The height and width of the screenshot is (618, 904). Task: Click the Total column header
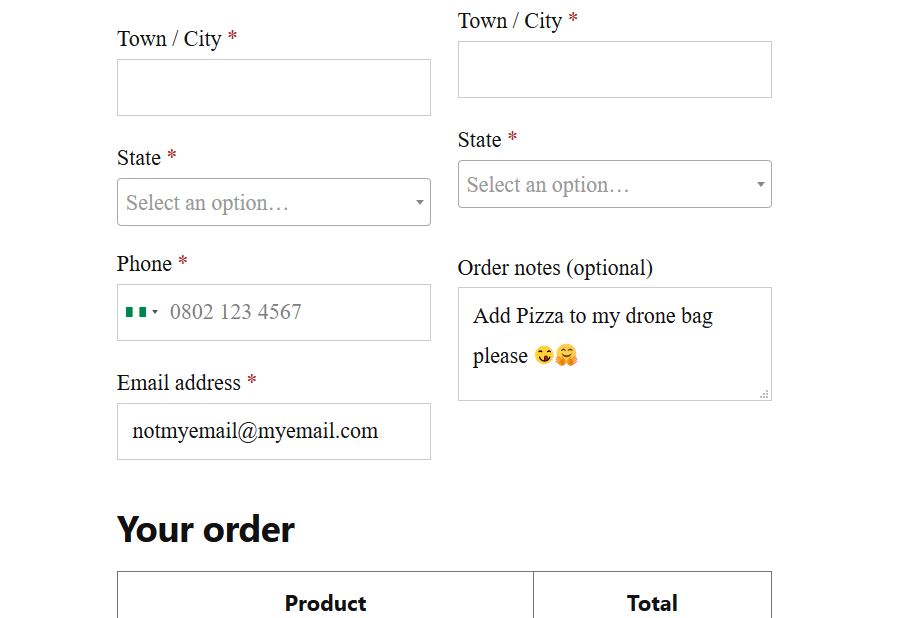click(x=652, y=603)
